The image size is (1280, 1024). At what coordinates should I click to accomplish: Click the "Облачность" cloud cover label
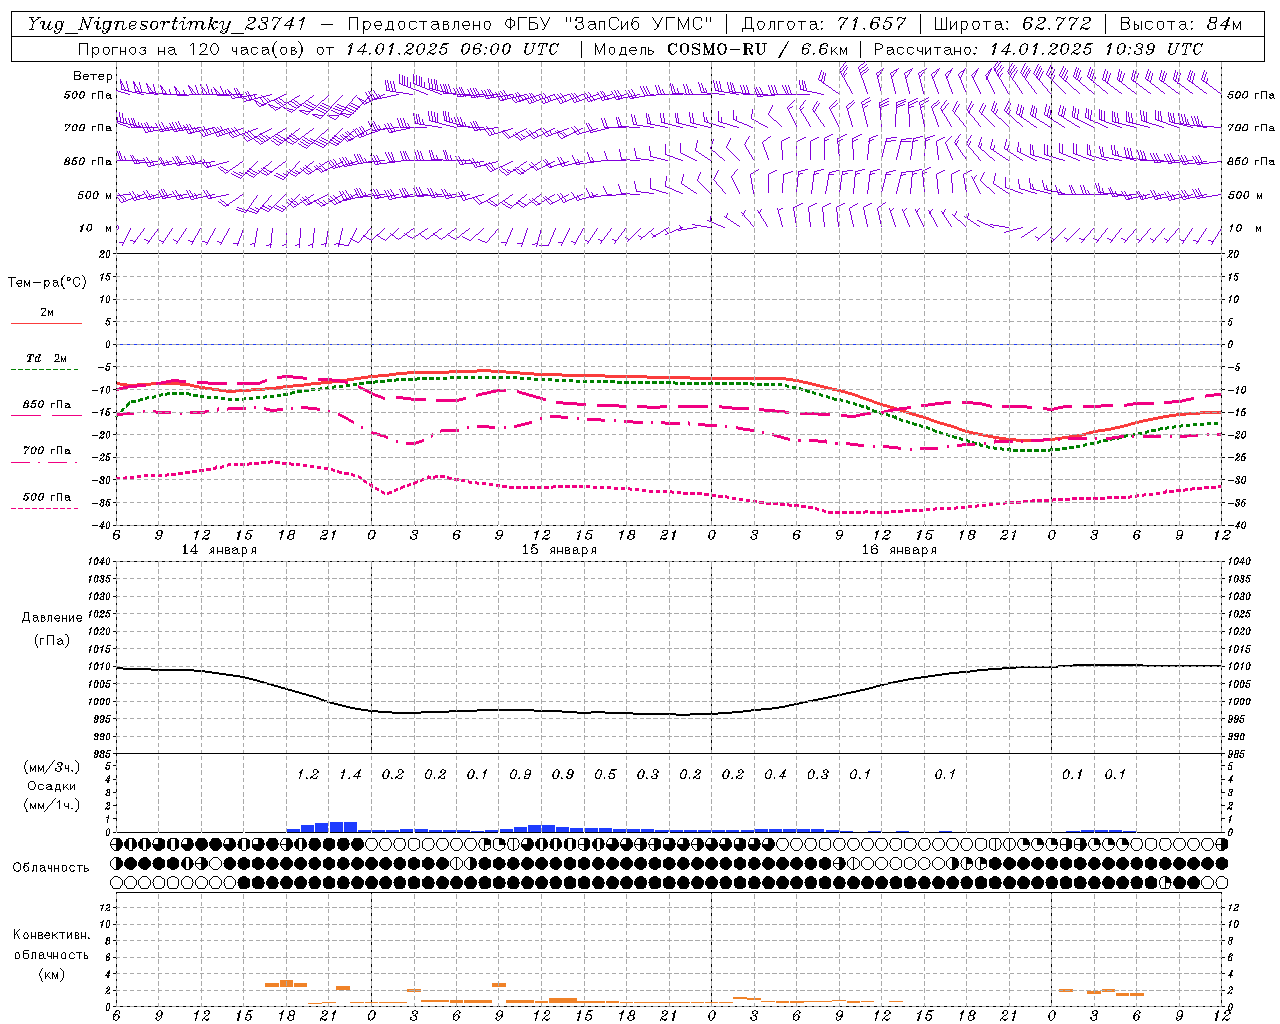(51, 868)
